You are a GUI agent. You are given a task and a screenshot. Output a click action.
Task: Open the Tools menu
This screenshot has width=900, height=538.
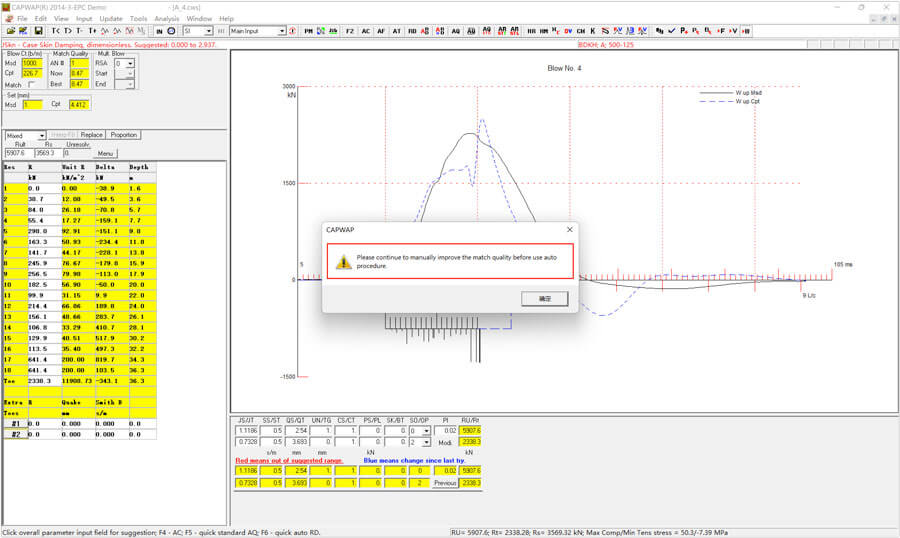[x=138, y=18]
